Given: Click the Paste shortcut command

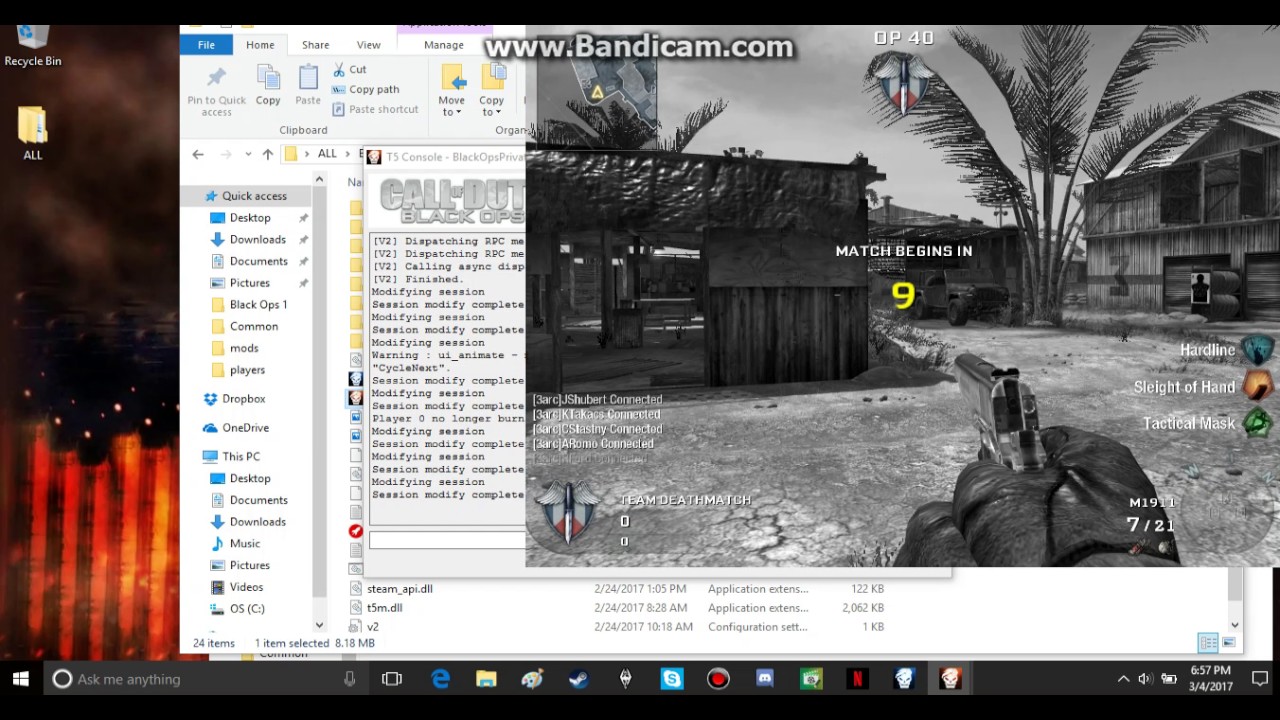Looking at the screenshot, I should click(x=375, y=109).
